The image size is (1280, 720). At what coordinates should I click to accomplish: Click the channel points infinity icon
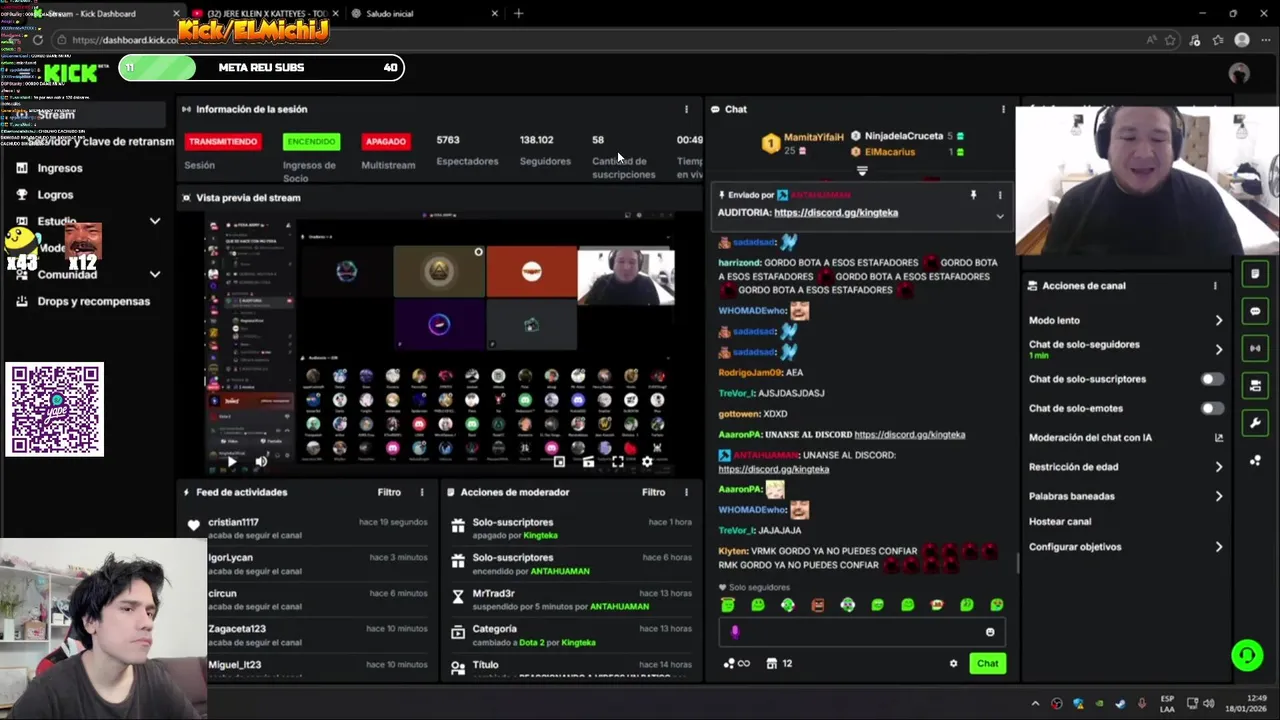click(x=736, y=663)
